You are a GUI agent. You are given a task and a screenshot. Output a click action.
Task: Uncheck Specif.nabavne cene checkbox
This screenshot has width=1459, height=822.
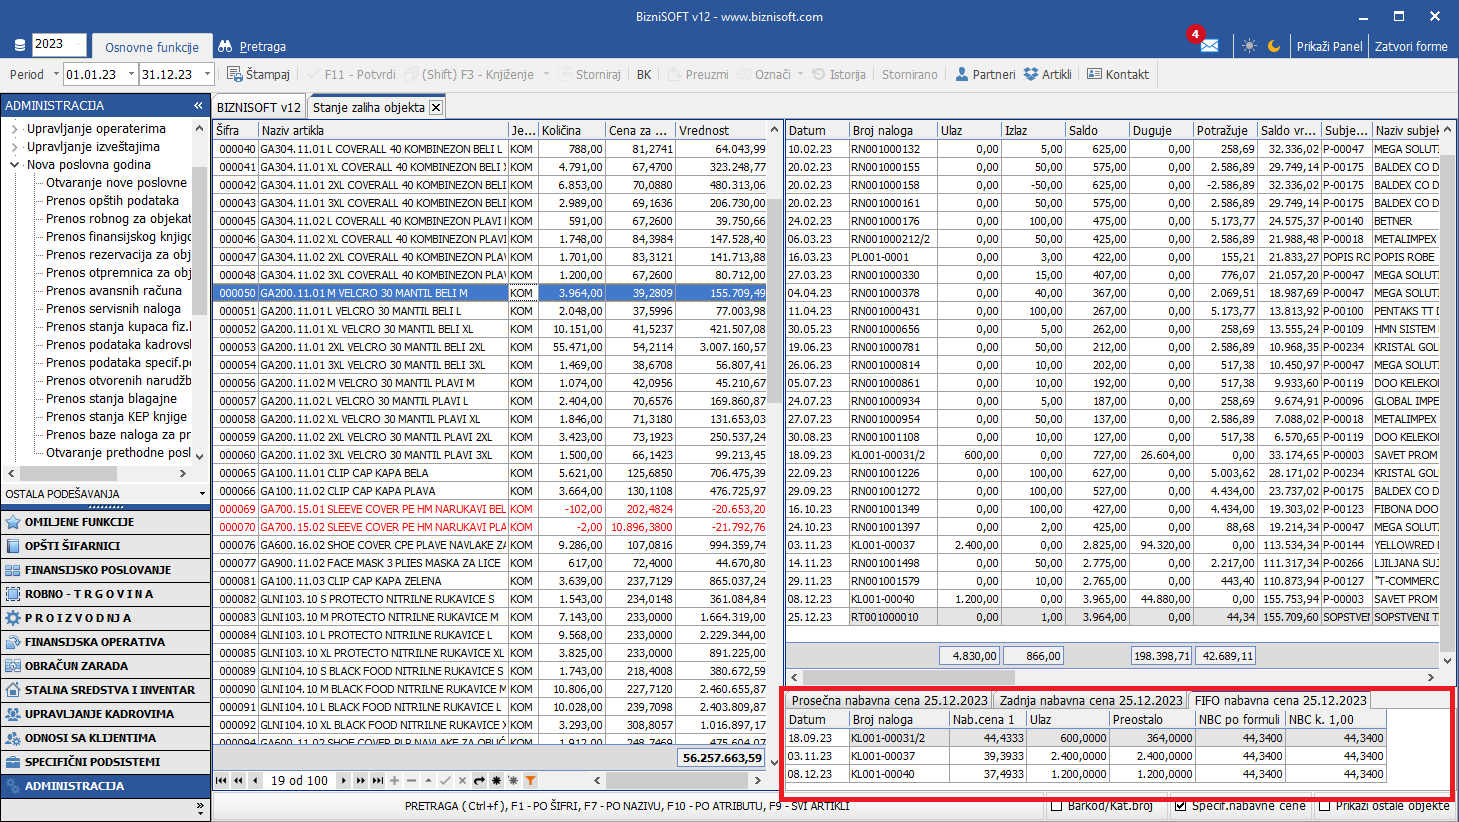tap(1181, 806)
